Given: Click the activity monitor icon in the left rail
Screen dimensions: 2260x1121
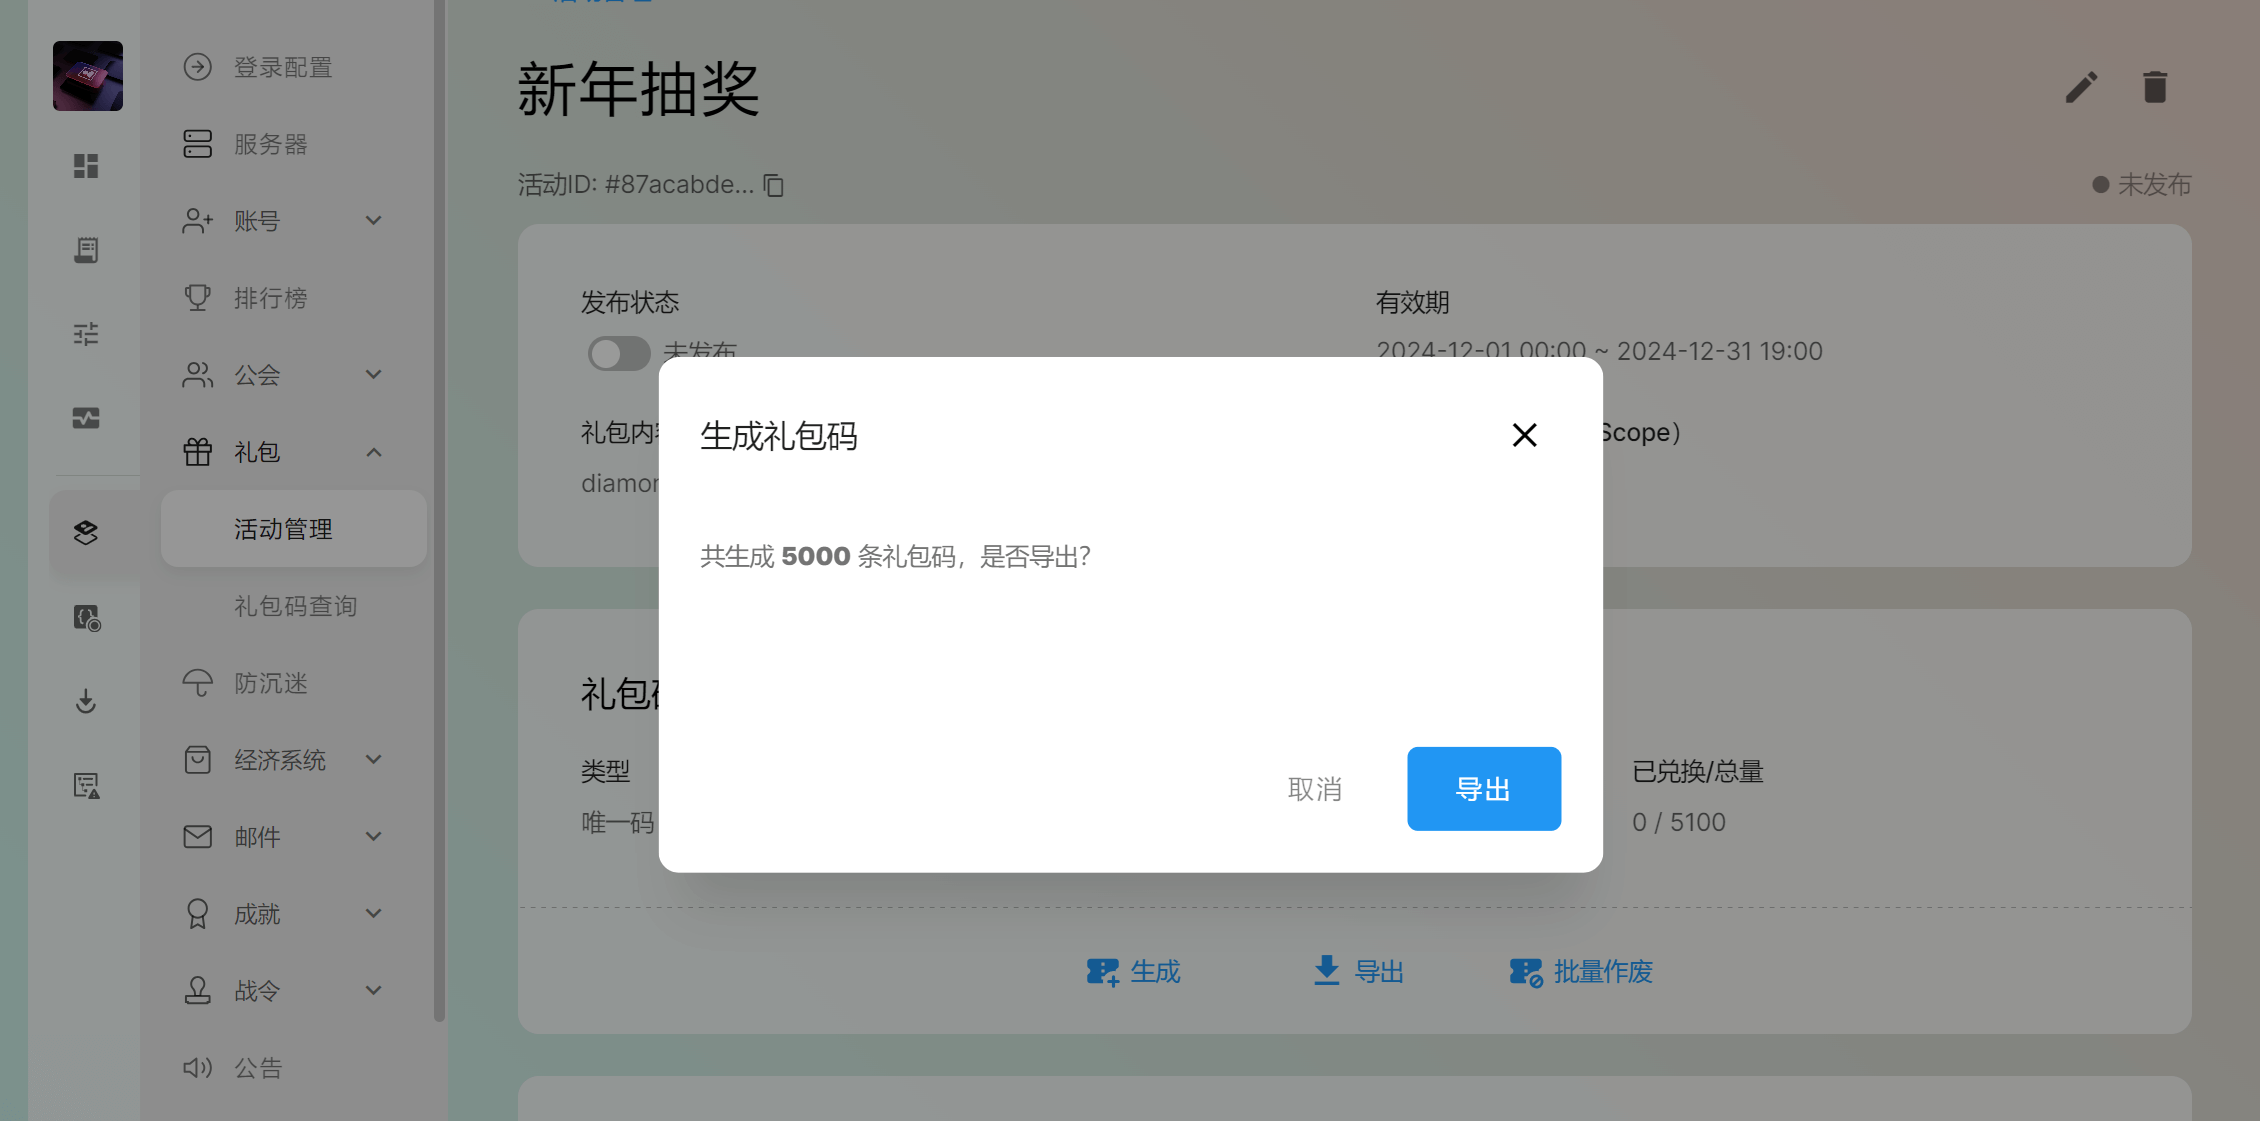Looking at the screenshot, I should coord(86,418).
